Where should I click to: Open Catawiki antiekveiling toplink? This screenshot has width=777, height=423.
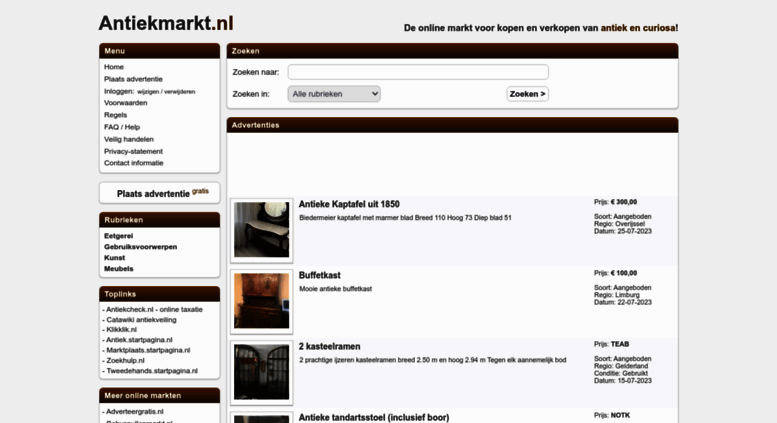click(141, 320)
